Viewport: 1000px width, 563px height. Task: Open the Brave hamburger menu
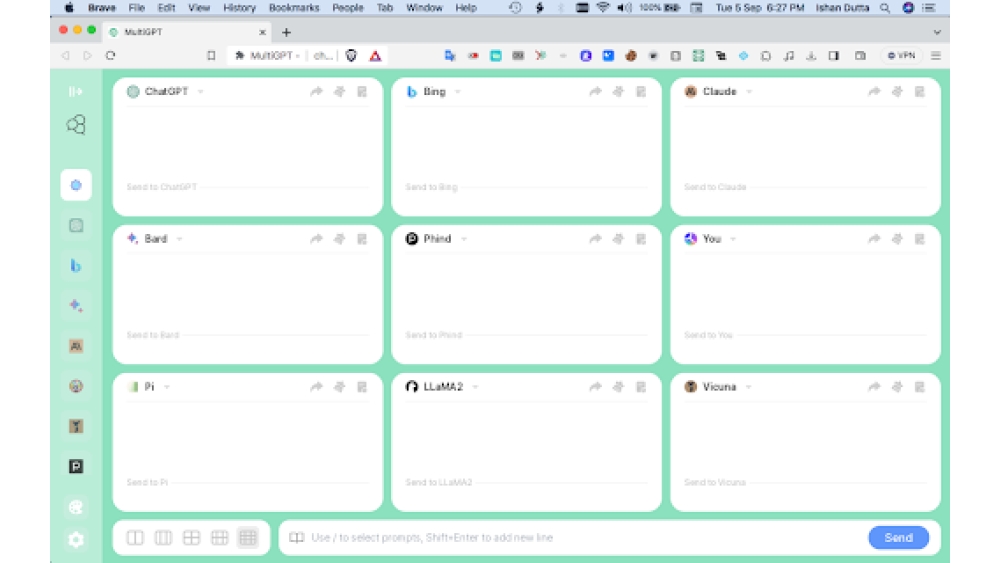936,56
